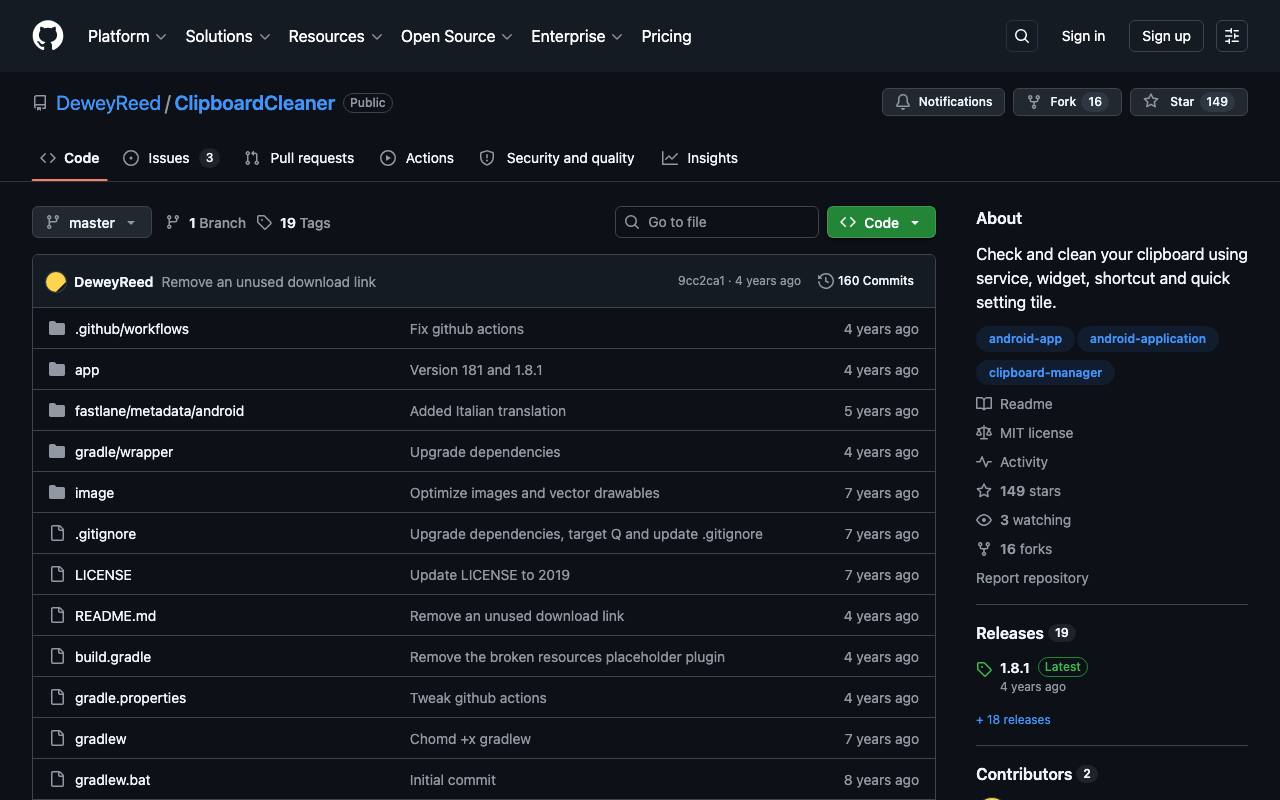
Task: Select the clipboard-manager topic tag
Action: (1045, 373)
